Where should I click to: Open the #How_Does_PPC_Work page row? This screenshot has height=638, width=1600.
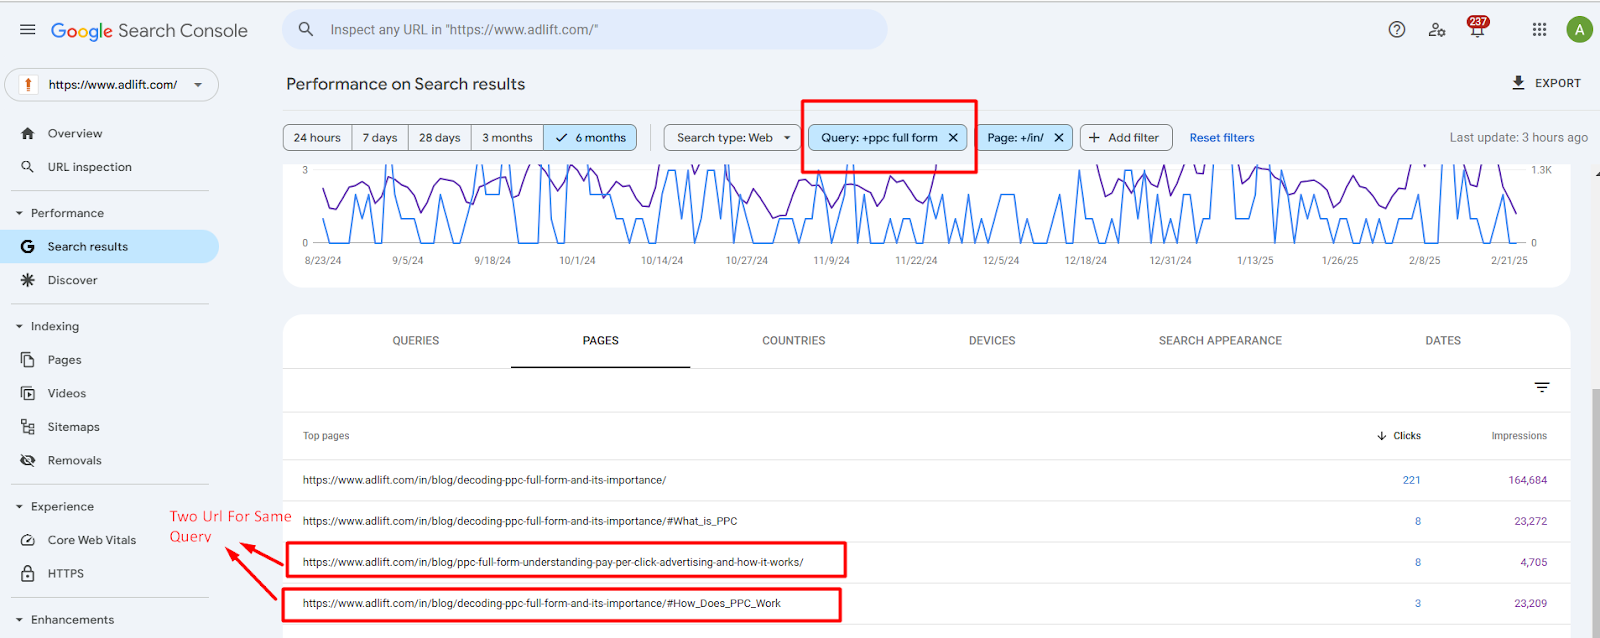(926, 603)
